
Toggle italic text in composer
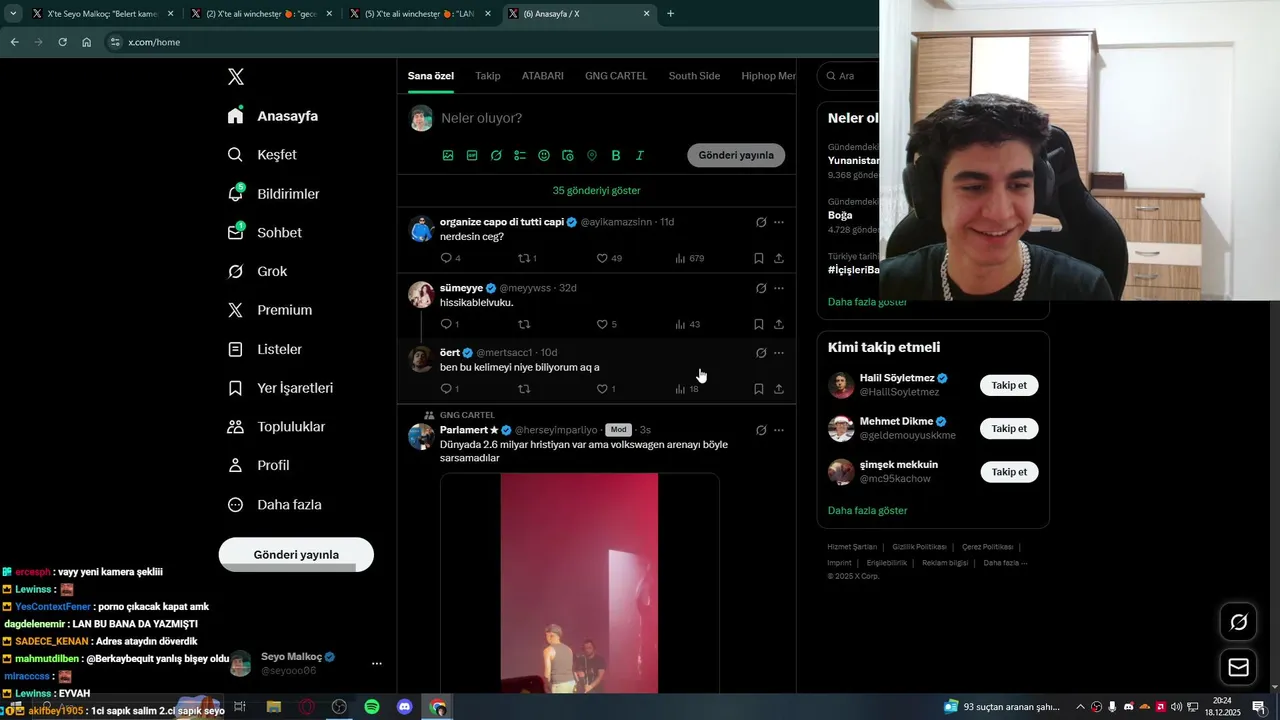(x=640, y=155)
